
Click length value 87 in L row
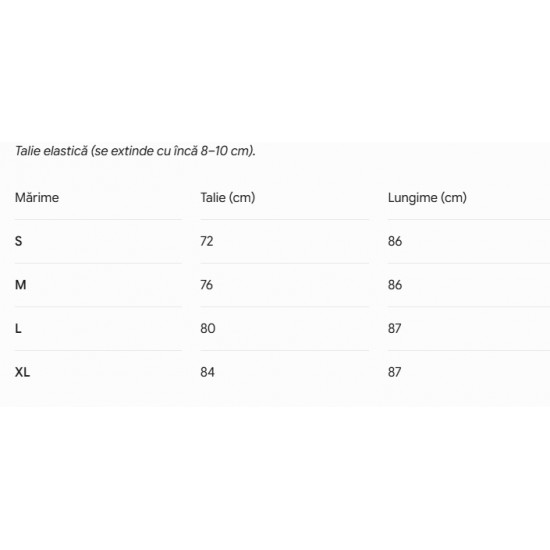pos(394,329)
